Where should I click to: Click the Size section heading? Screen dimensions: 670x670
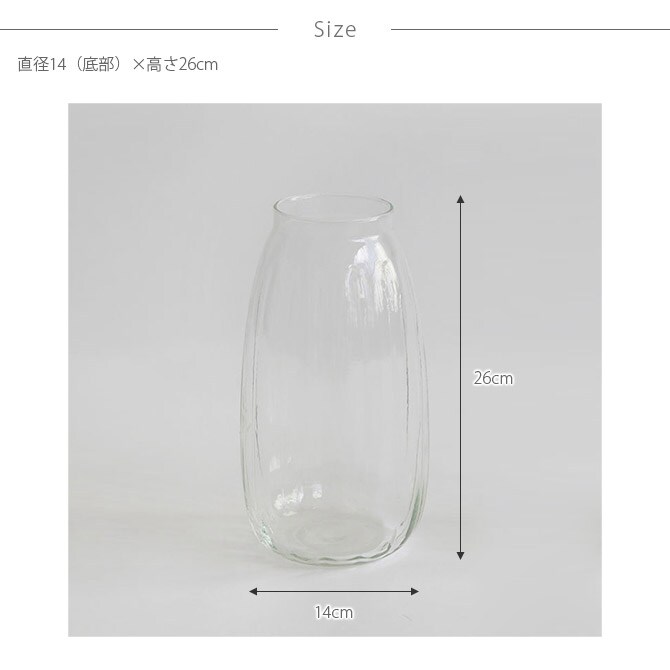(x=335, y=29)
